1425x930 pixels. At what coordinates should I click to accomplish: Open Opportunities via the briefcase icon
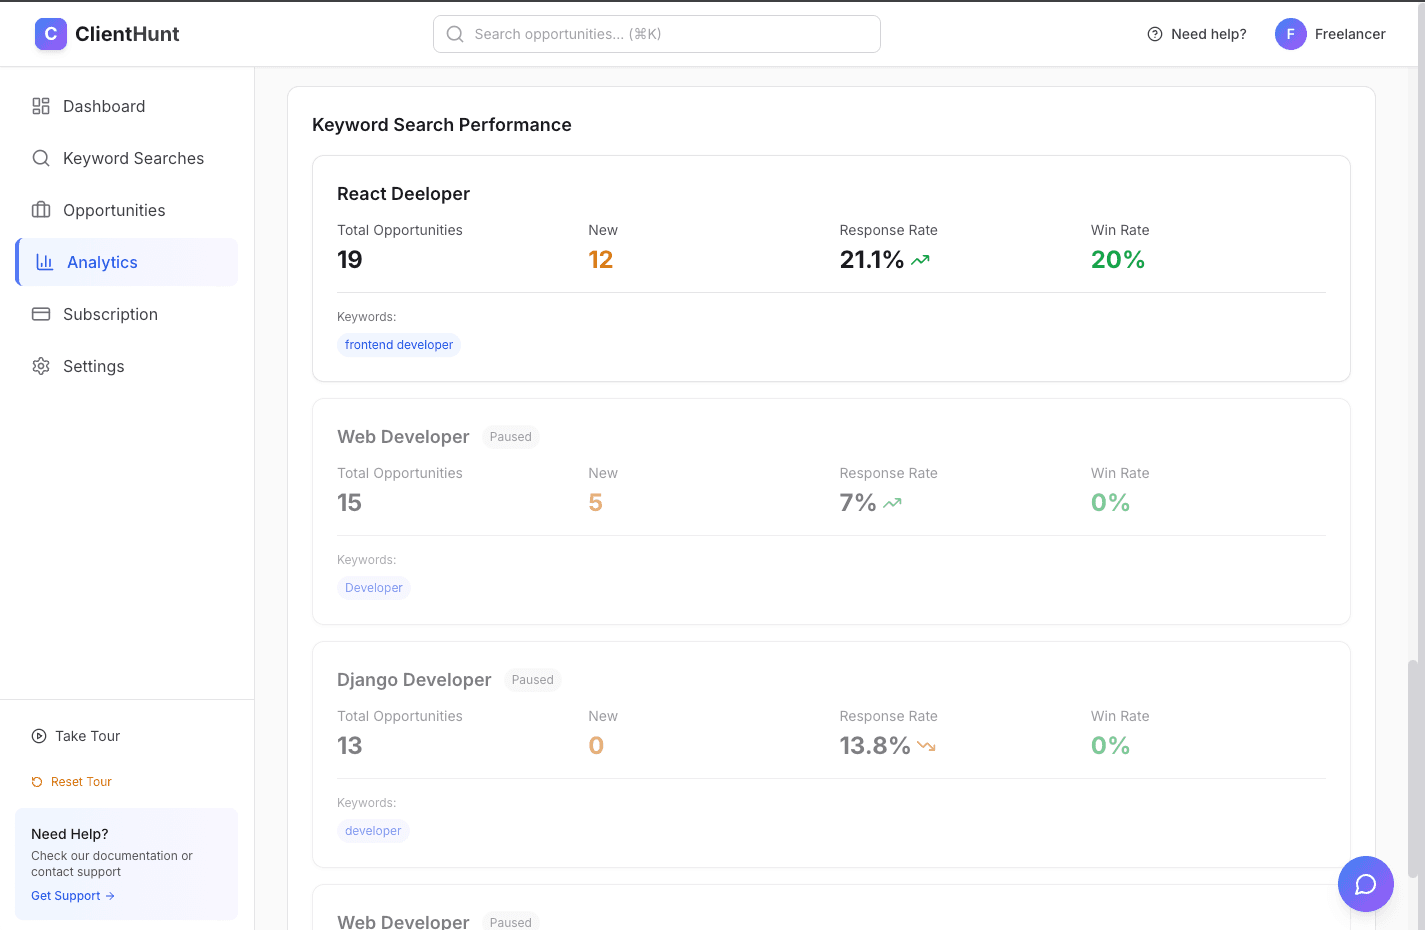[41, 210]
